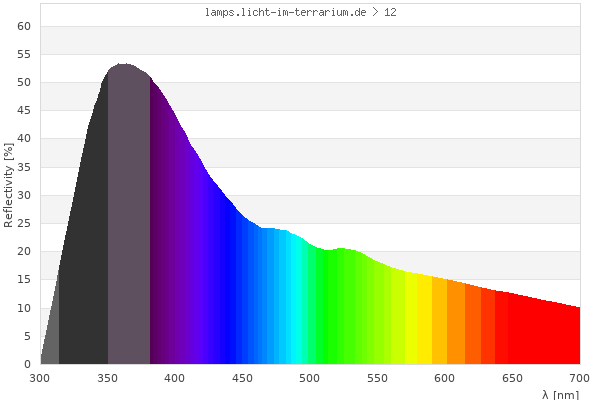
Task: Click the Reflectivity [%] y-axis label
Action: pos(9,185)
